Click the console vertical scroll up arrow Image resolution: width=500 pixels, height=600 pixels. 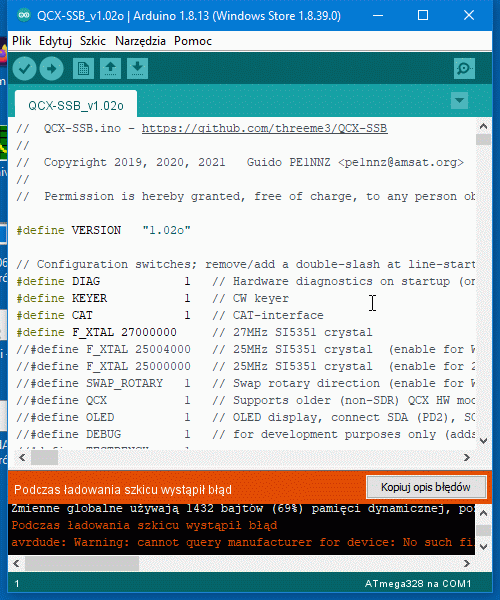[484, 513]
